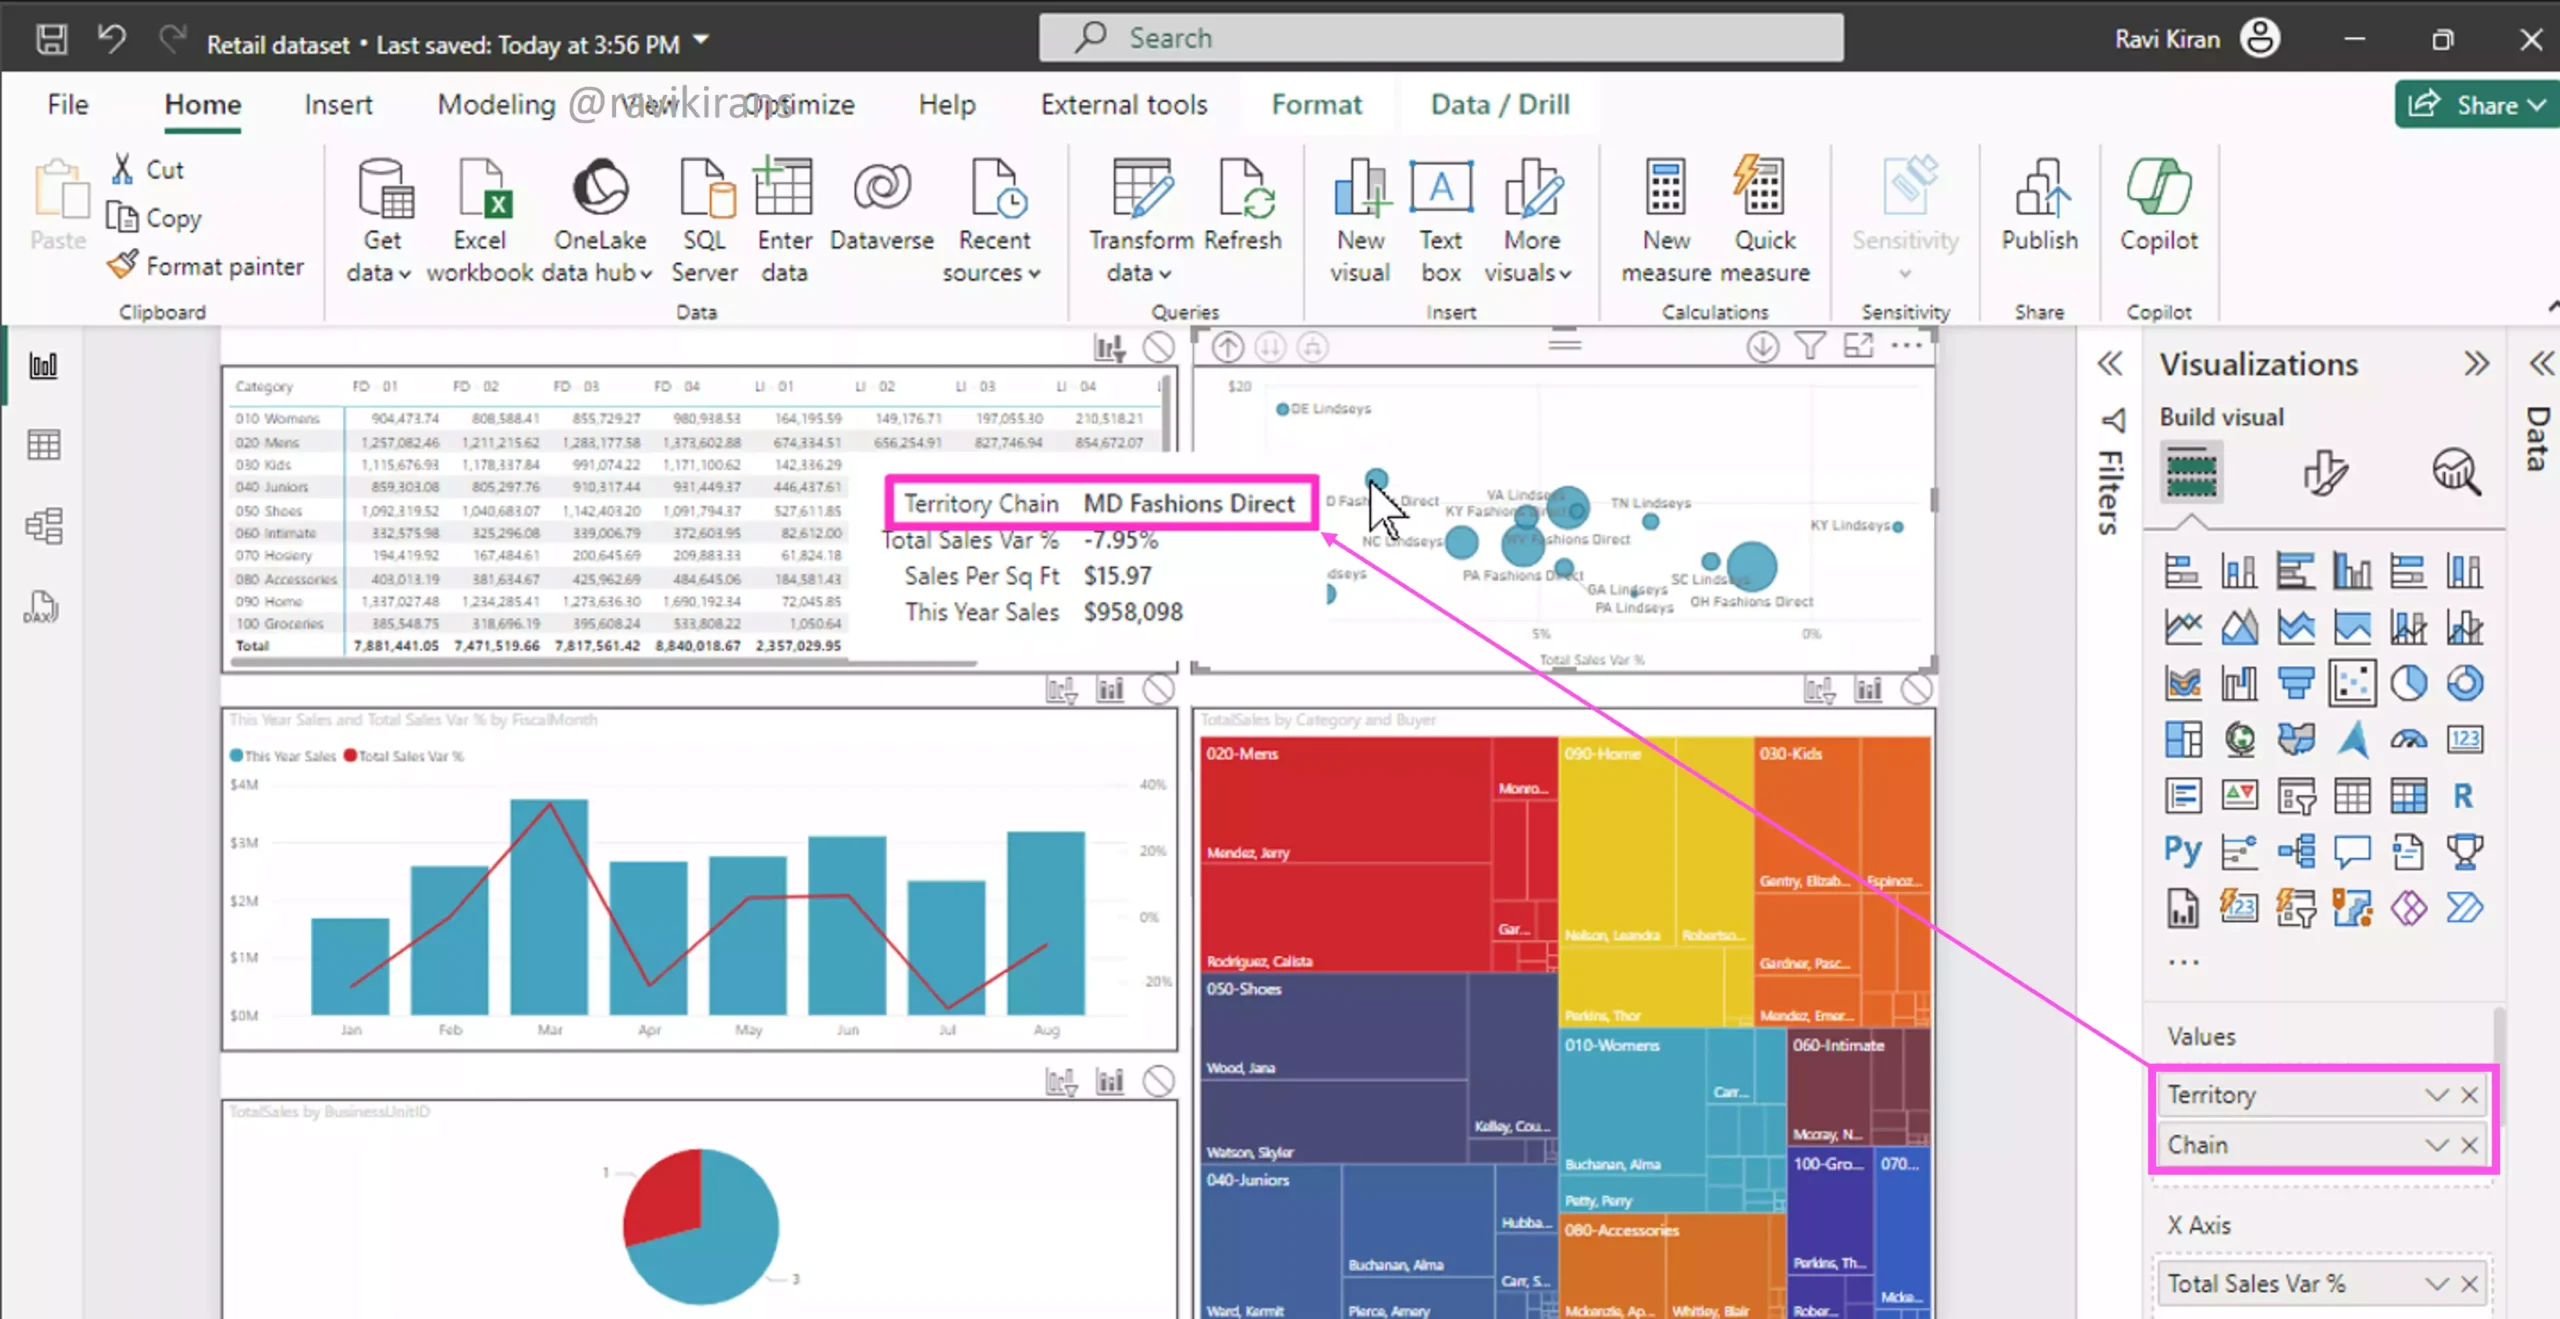Open the Data / Drill tab

[x=1500, y=104]
